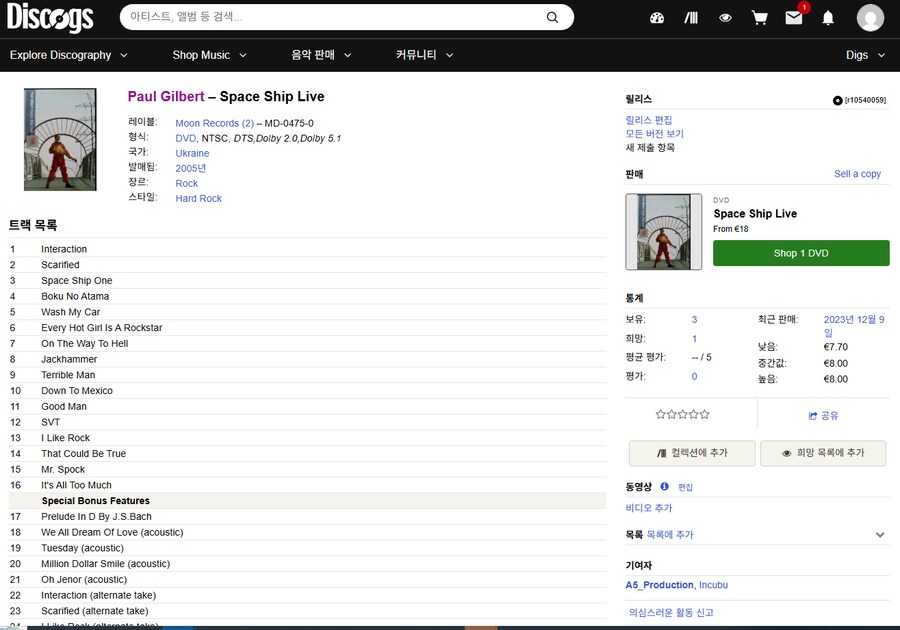View the shopping cart
Viewport: 900px width, 630px height.
click(759, 18)
